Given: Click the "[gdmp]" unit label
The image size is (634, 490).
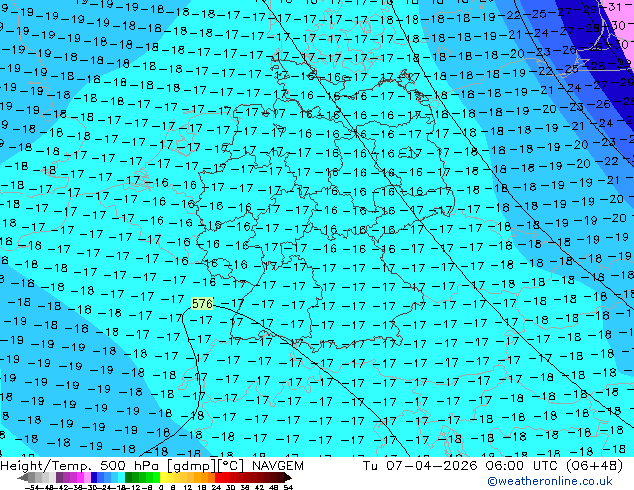Looking at the screenshot, I should [191, 466].
